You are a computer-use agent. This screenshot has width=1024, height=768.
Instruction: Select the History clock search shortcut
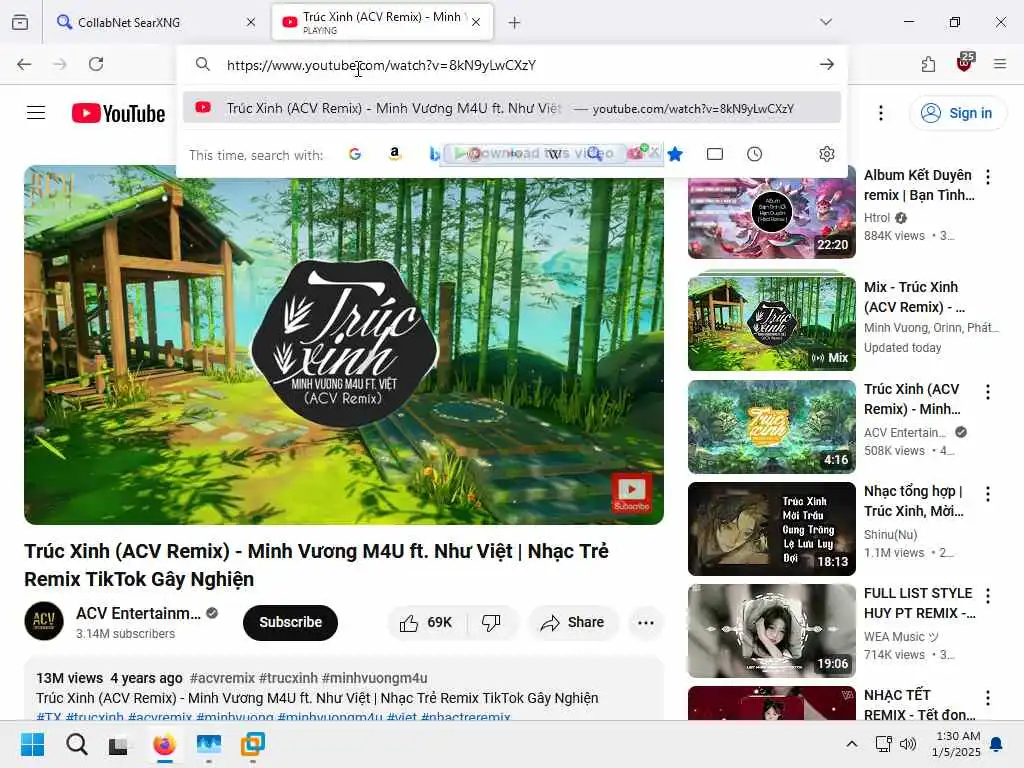tap(754, 154)
